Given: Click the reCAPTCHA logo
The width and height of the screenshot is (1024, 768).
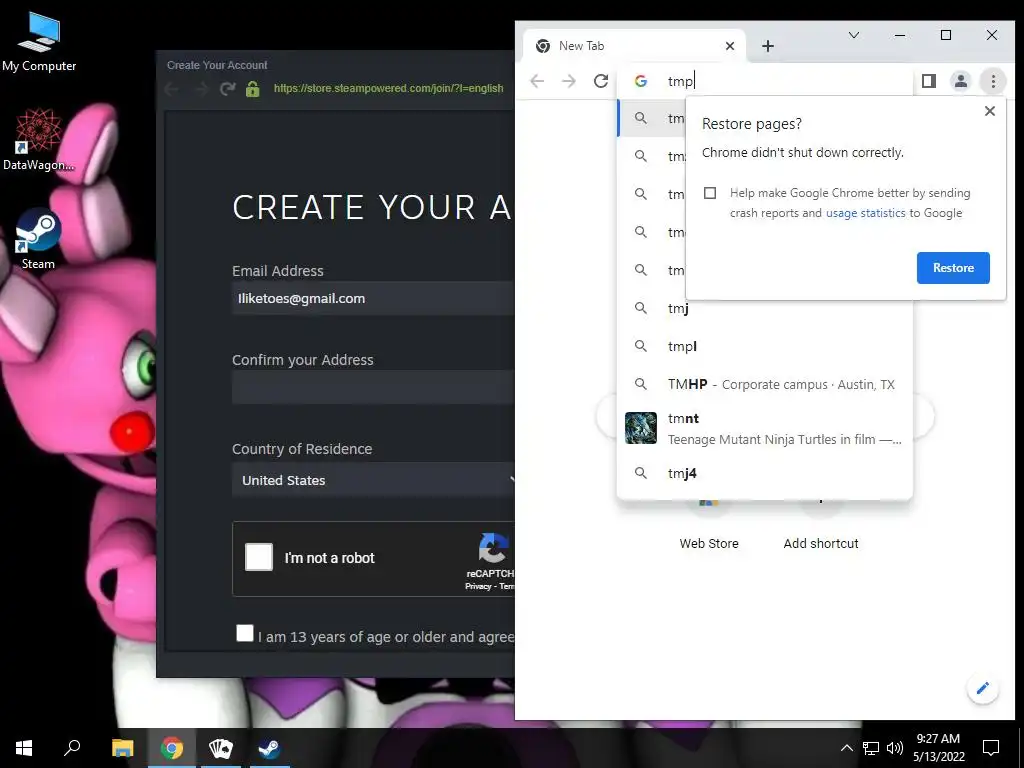Looking at the screenshot, I should [x=492, y=548].
